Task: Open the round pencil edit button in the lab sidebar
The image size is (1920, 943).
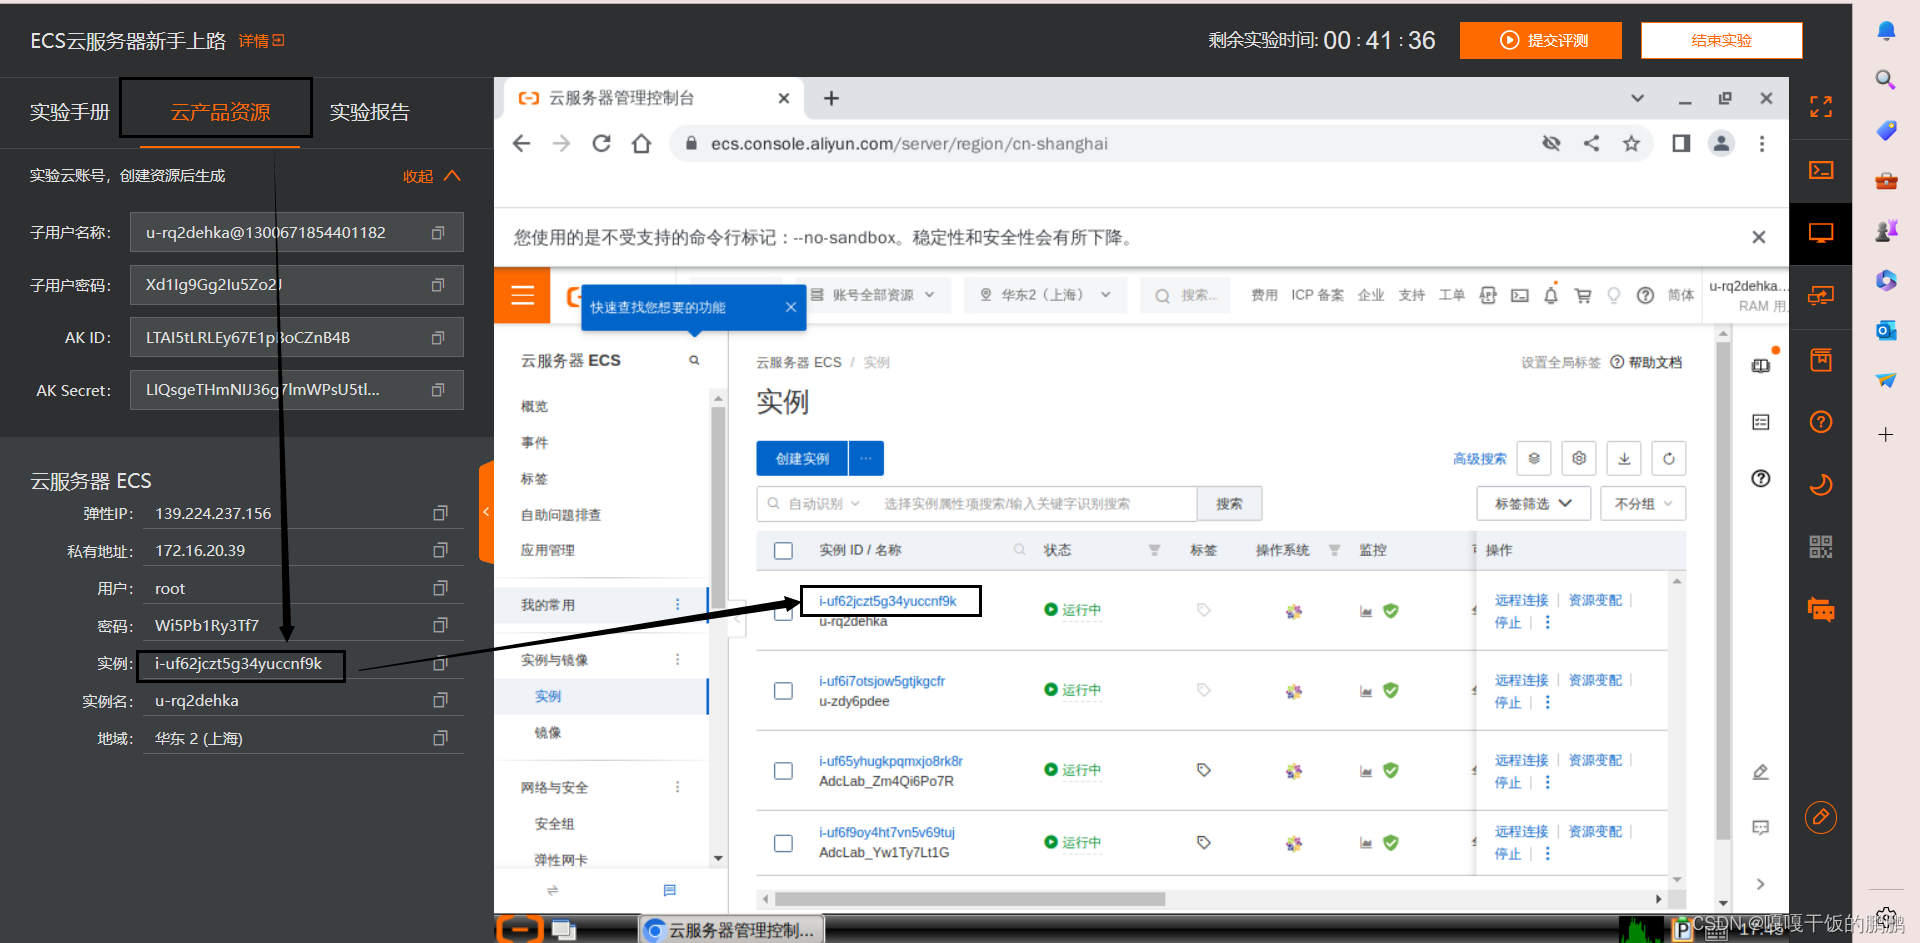Action: tap(1821, 817)
